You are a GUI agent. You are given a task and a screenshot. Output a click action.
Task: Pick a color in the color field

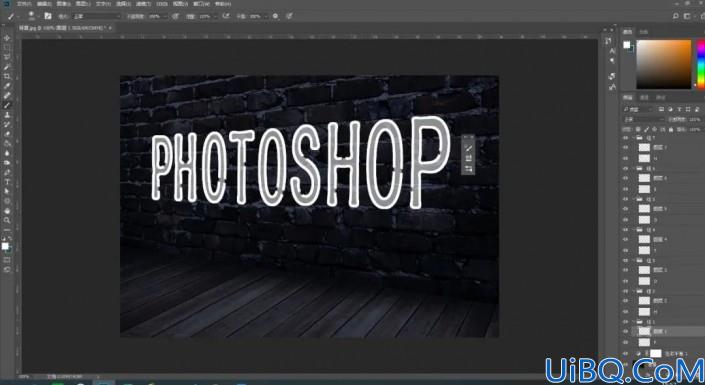click(664, 64)
